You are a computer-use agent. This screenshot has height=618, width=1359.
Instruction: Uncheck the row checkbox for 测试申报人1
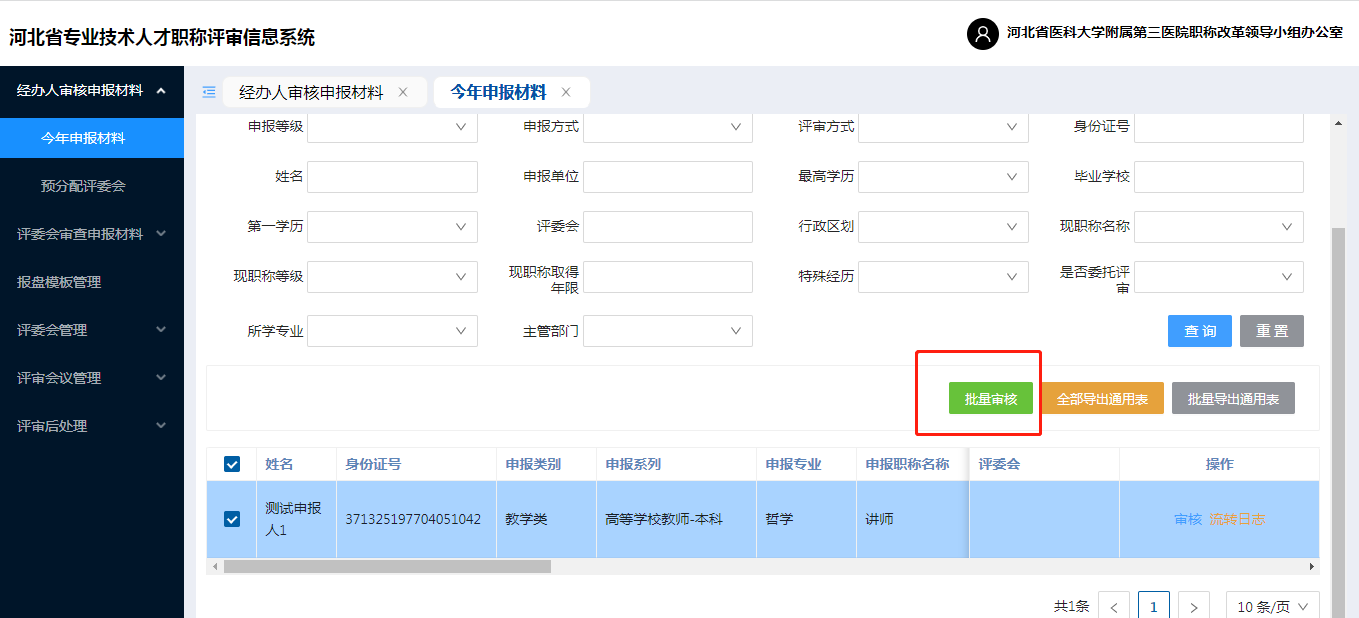(232, 519)
